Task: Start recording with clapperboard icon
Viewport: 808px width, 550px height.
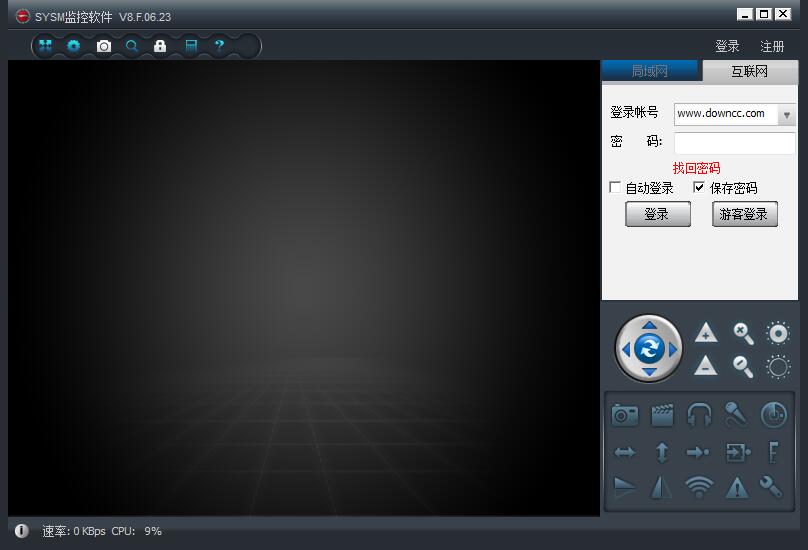Action: [x=662, y=415]
